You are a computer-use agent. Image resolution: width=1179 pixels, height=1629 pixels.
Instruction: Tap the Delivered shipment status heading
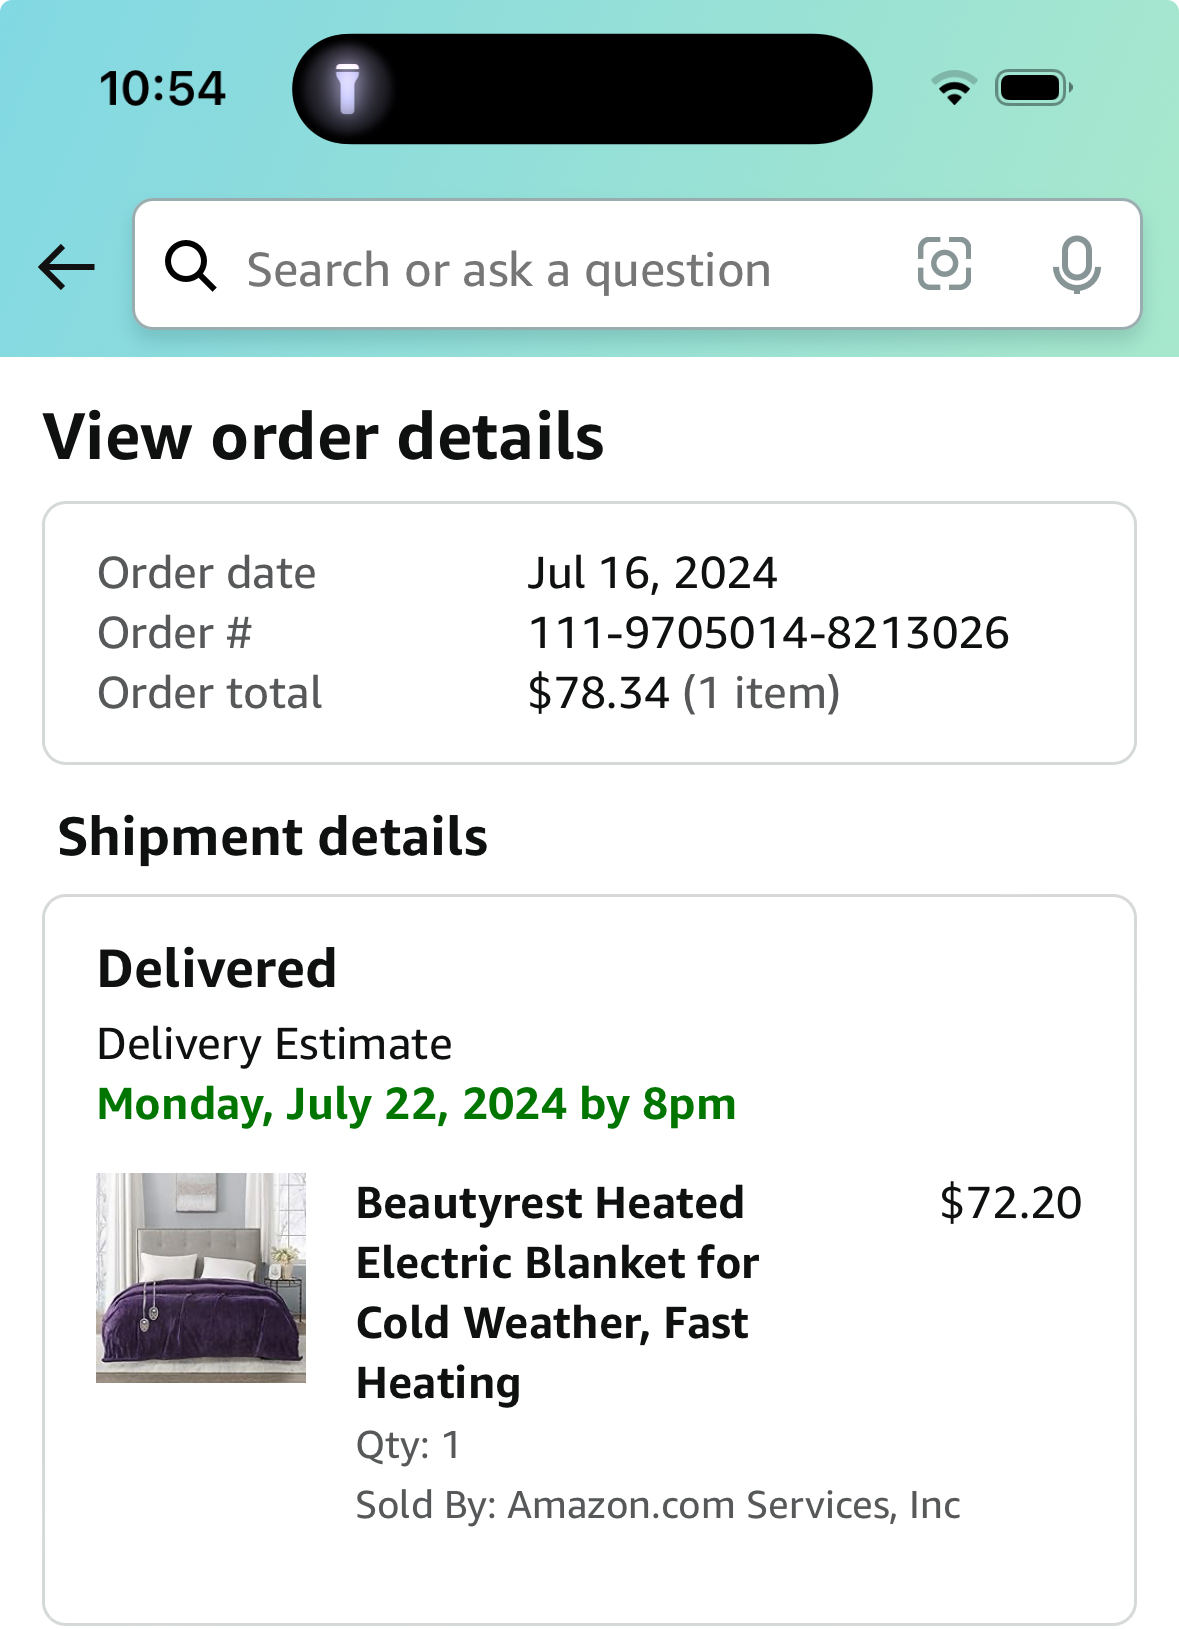click(217, 968)
